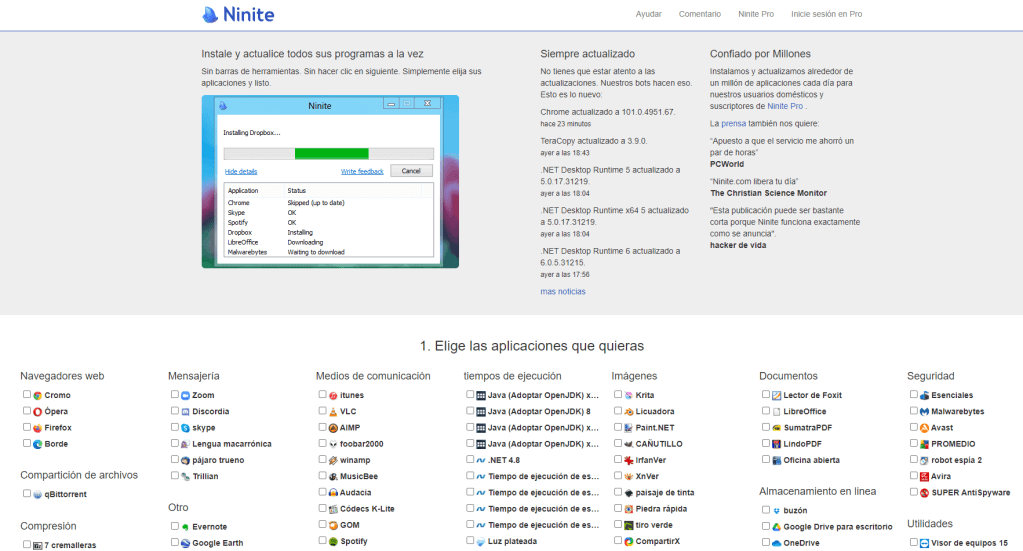This screenshot has width=1023, height=551.
Task: Click the VLC cone icon
Action: pyautogui.click(x=333, y=411)
